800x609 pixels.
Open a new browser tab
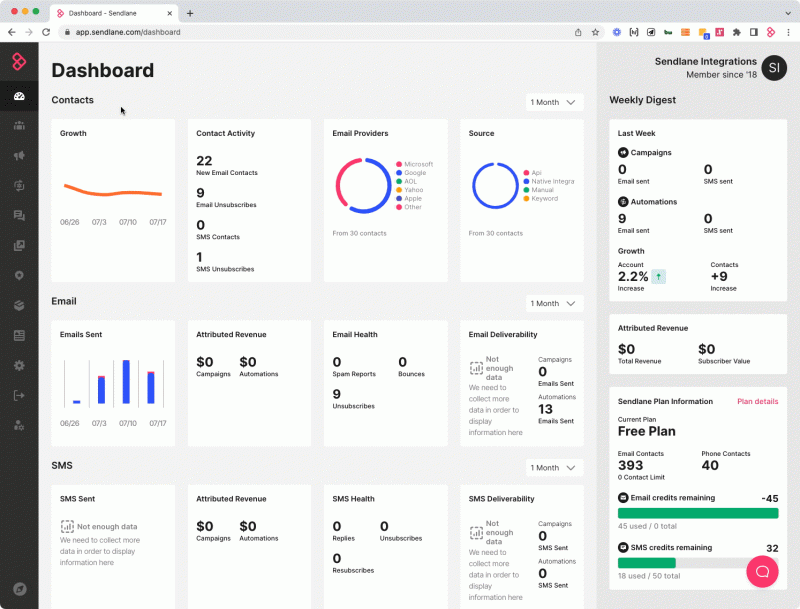[190, 13]
